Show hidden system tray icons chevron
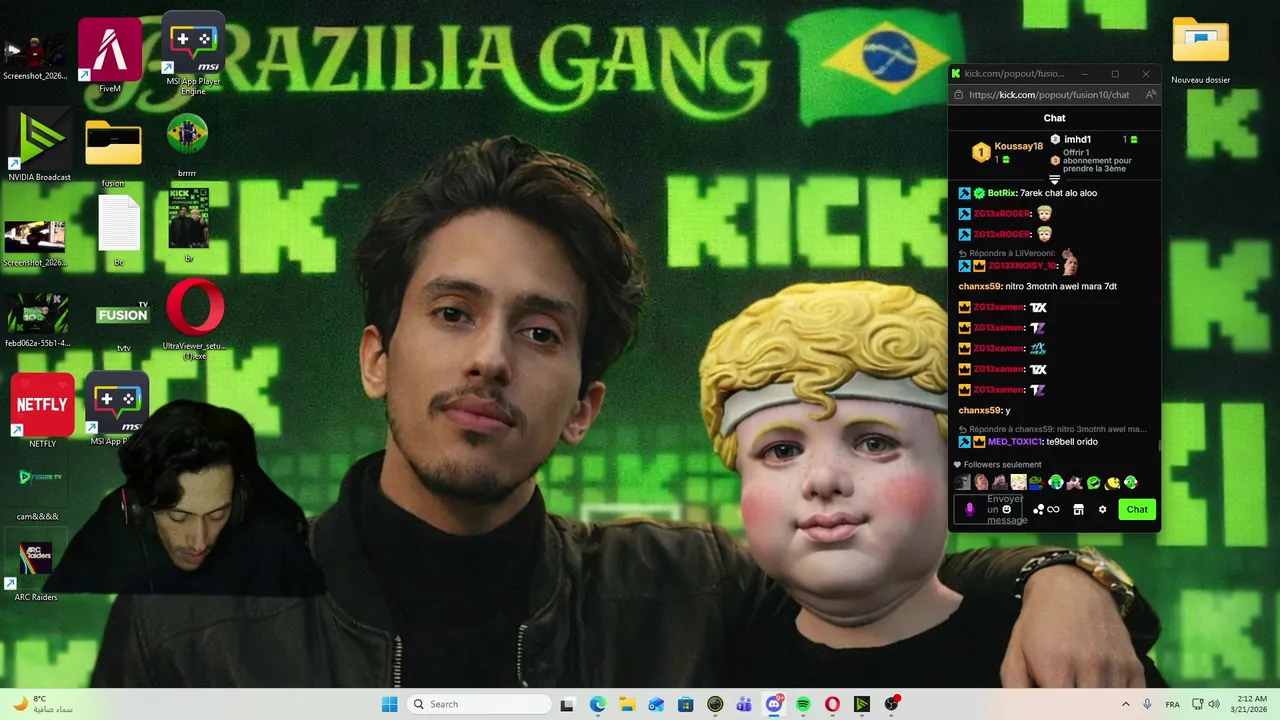Viewport: 1280px width, 720px height. pyautogui.click(x=1125, y=704)
